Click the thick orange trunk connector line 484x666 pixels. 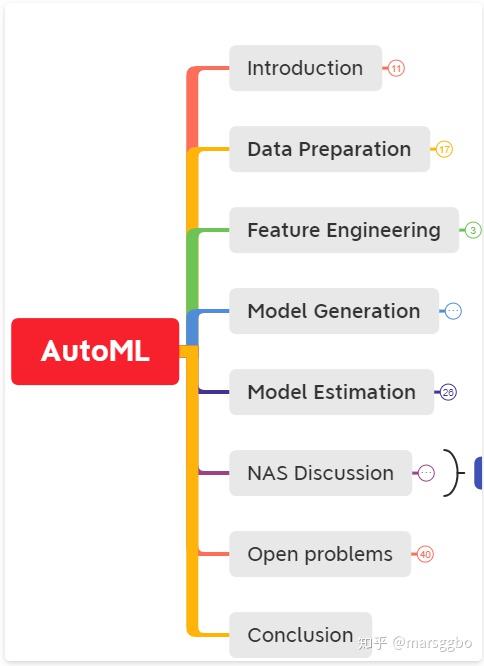[x=192, y=488]
